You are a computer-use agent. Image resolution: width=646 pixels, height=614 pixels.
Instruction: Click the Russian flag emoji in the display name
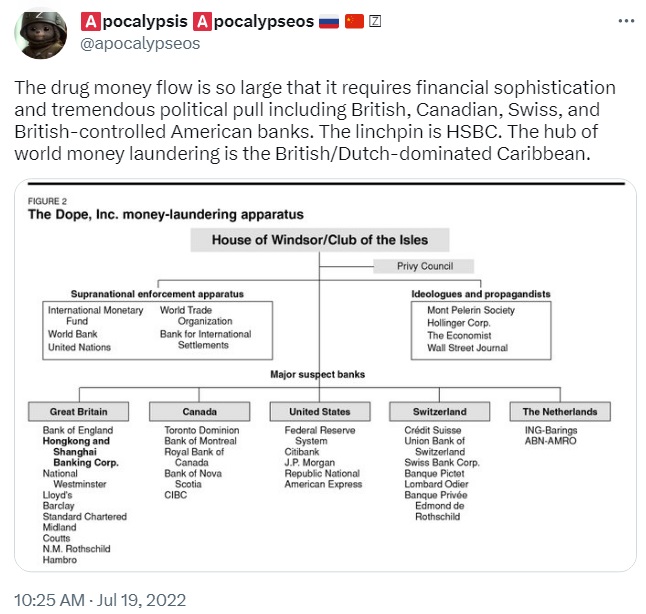pos(329,21)
